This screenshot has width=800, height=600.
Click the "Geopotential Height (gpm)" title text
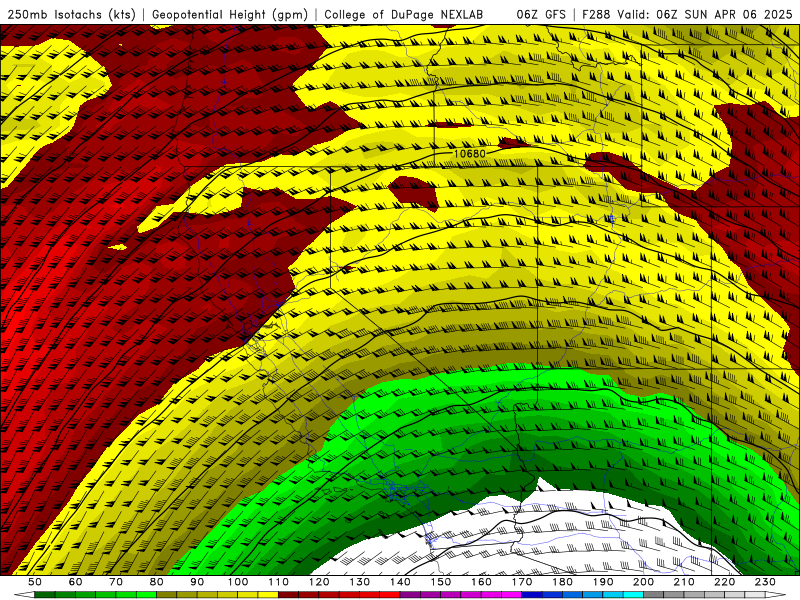click(x=230, y=15)
